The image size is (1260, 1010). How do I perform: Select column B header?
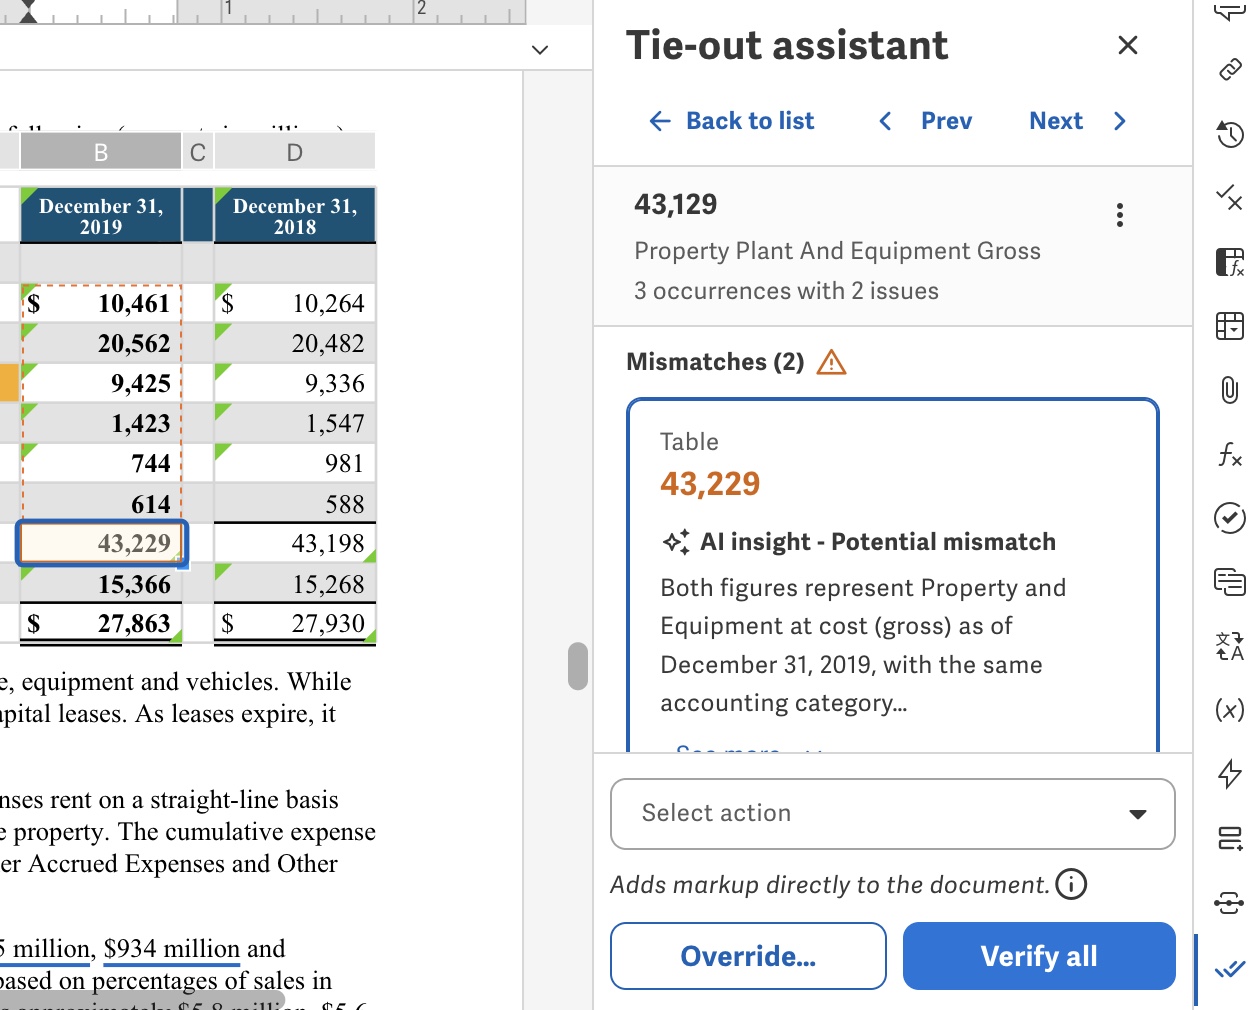click(x=101, y=152)
